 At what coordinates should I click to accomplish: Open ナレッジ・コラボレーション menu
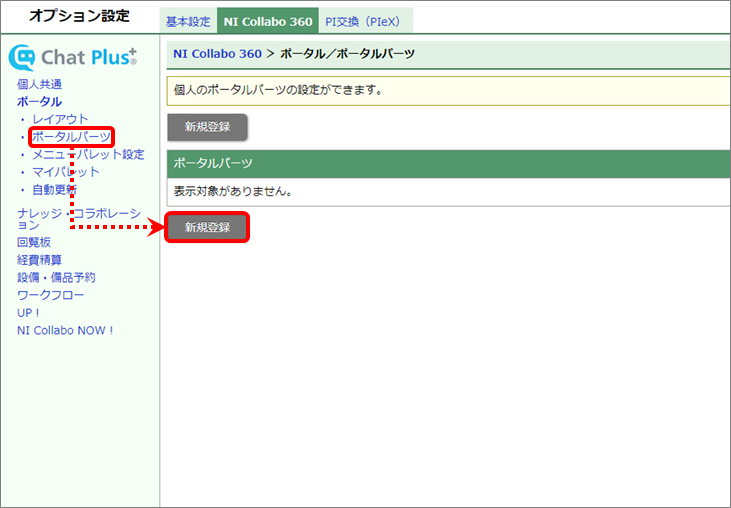[79, 219]
